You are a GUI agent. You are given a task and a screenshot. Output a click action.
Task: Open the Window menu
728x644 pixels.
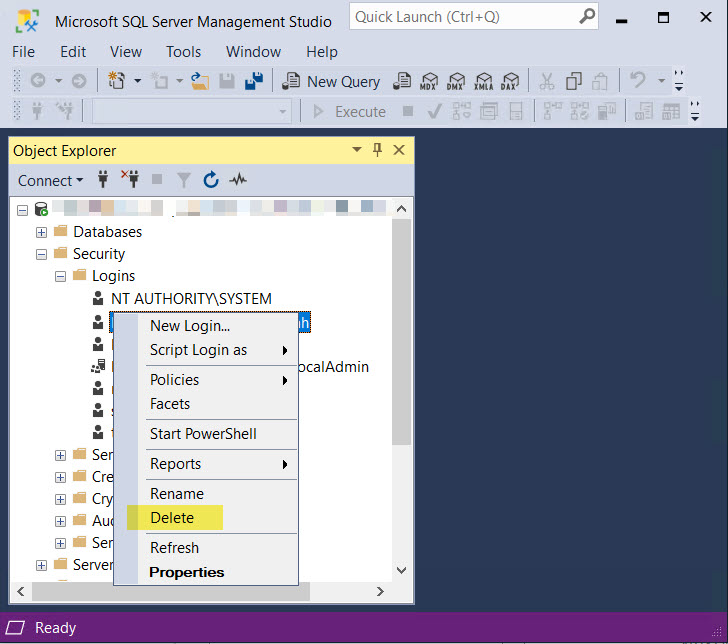[x=254, y=52]
